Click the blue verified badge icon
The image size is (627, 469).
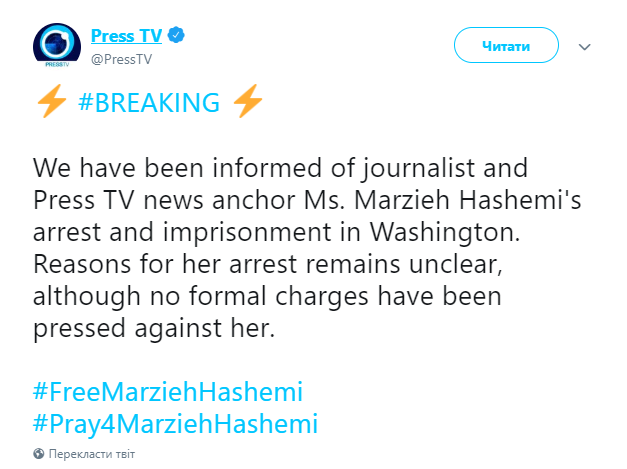click(x=176, y=36)
